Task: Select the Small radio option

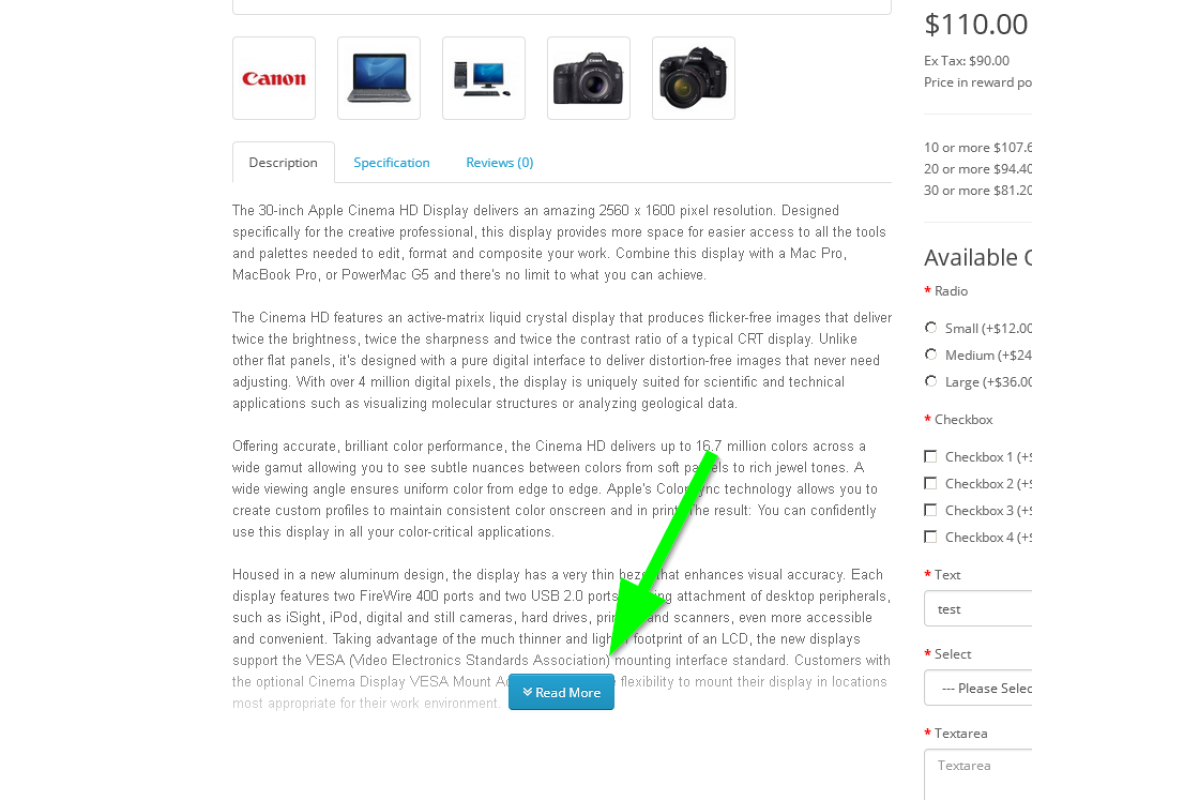Action: tap(931, 328)
